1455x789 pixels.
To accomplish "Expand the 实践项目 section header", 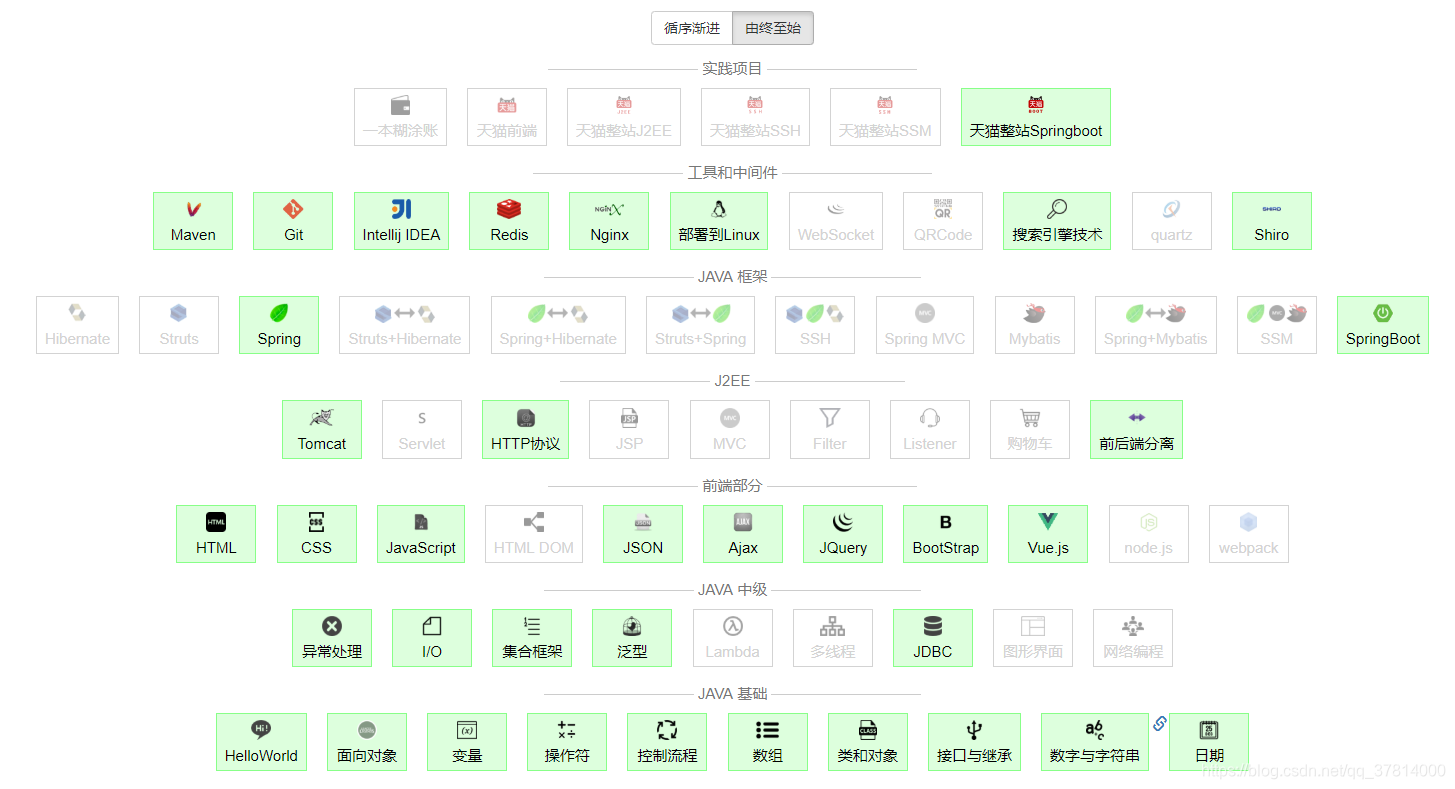I will [729, 68].
